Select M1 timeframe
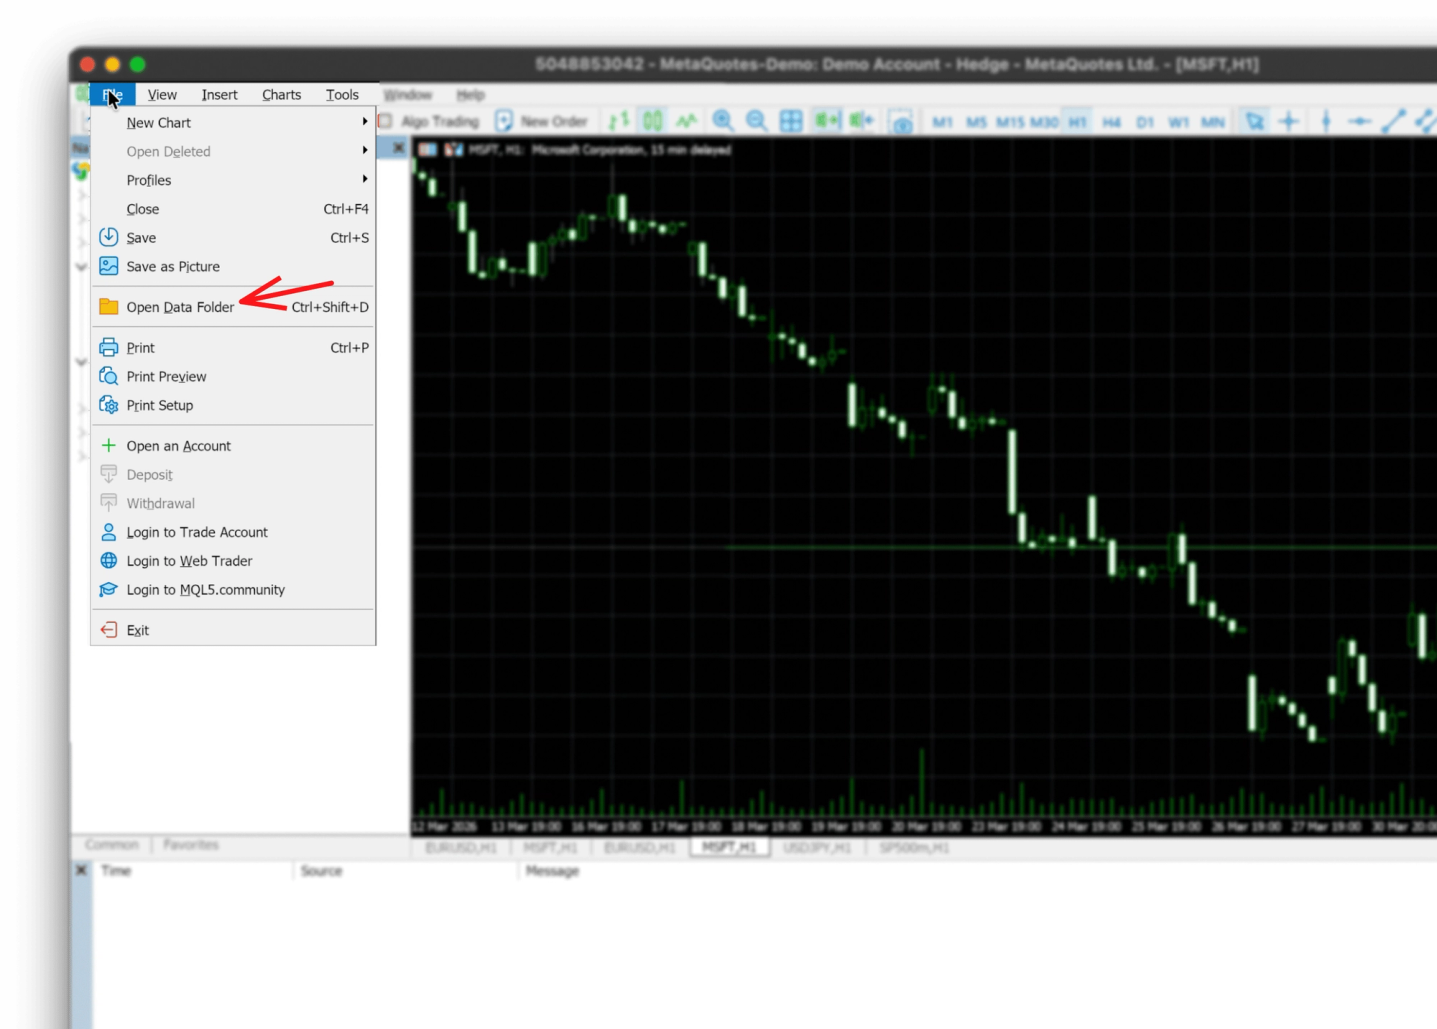This screenshot has width=1437, height=1029. click(942, 122)
